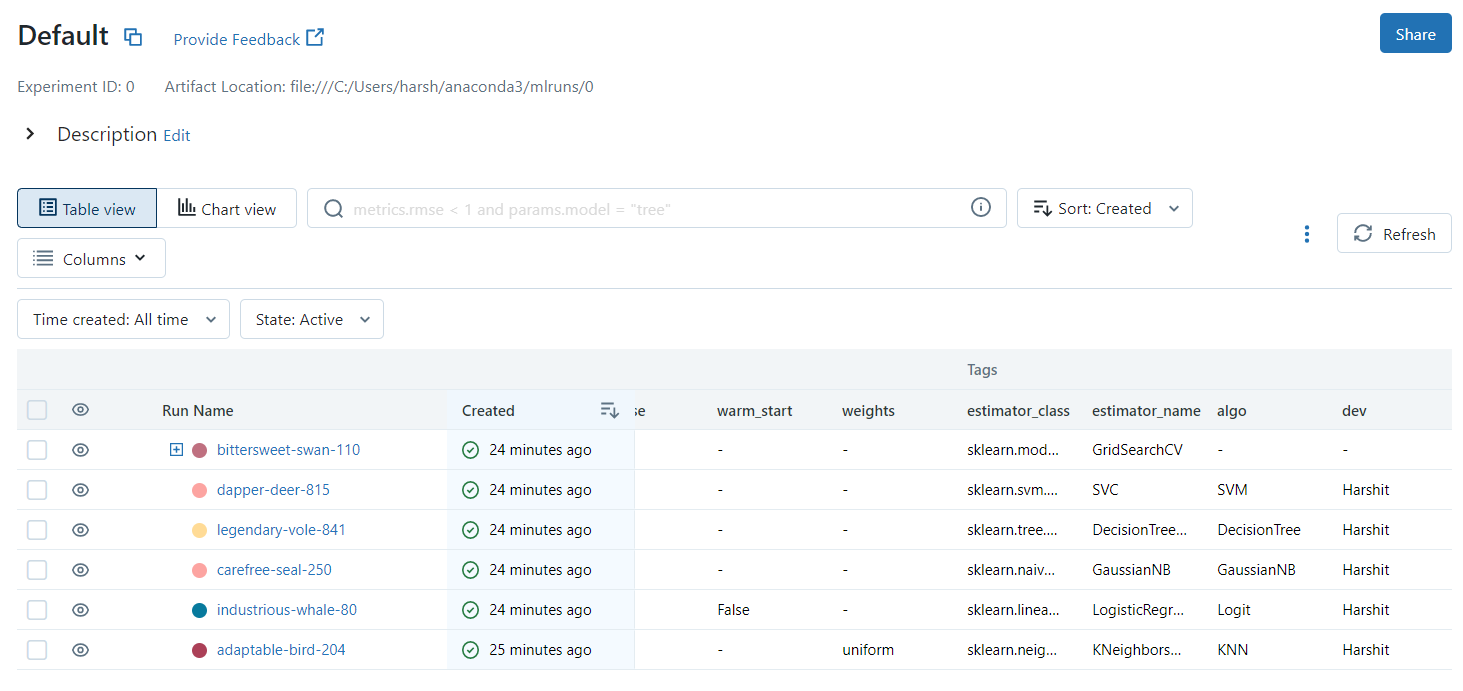Viewport: 1463px width, 691px height.
Task: Click the sort arrow on Created column
Action: pos(609,410)
